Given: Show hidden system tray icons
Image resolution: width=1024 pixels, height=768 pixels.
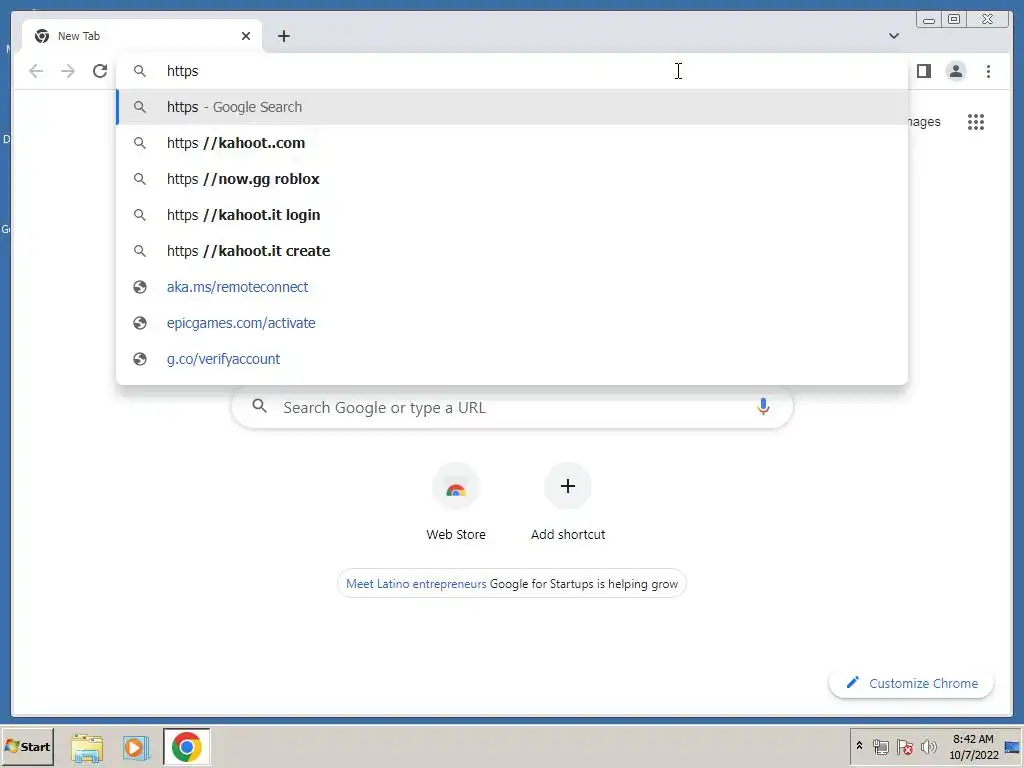Looking at the screenshot, I should coord(859,746).
